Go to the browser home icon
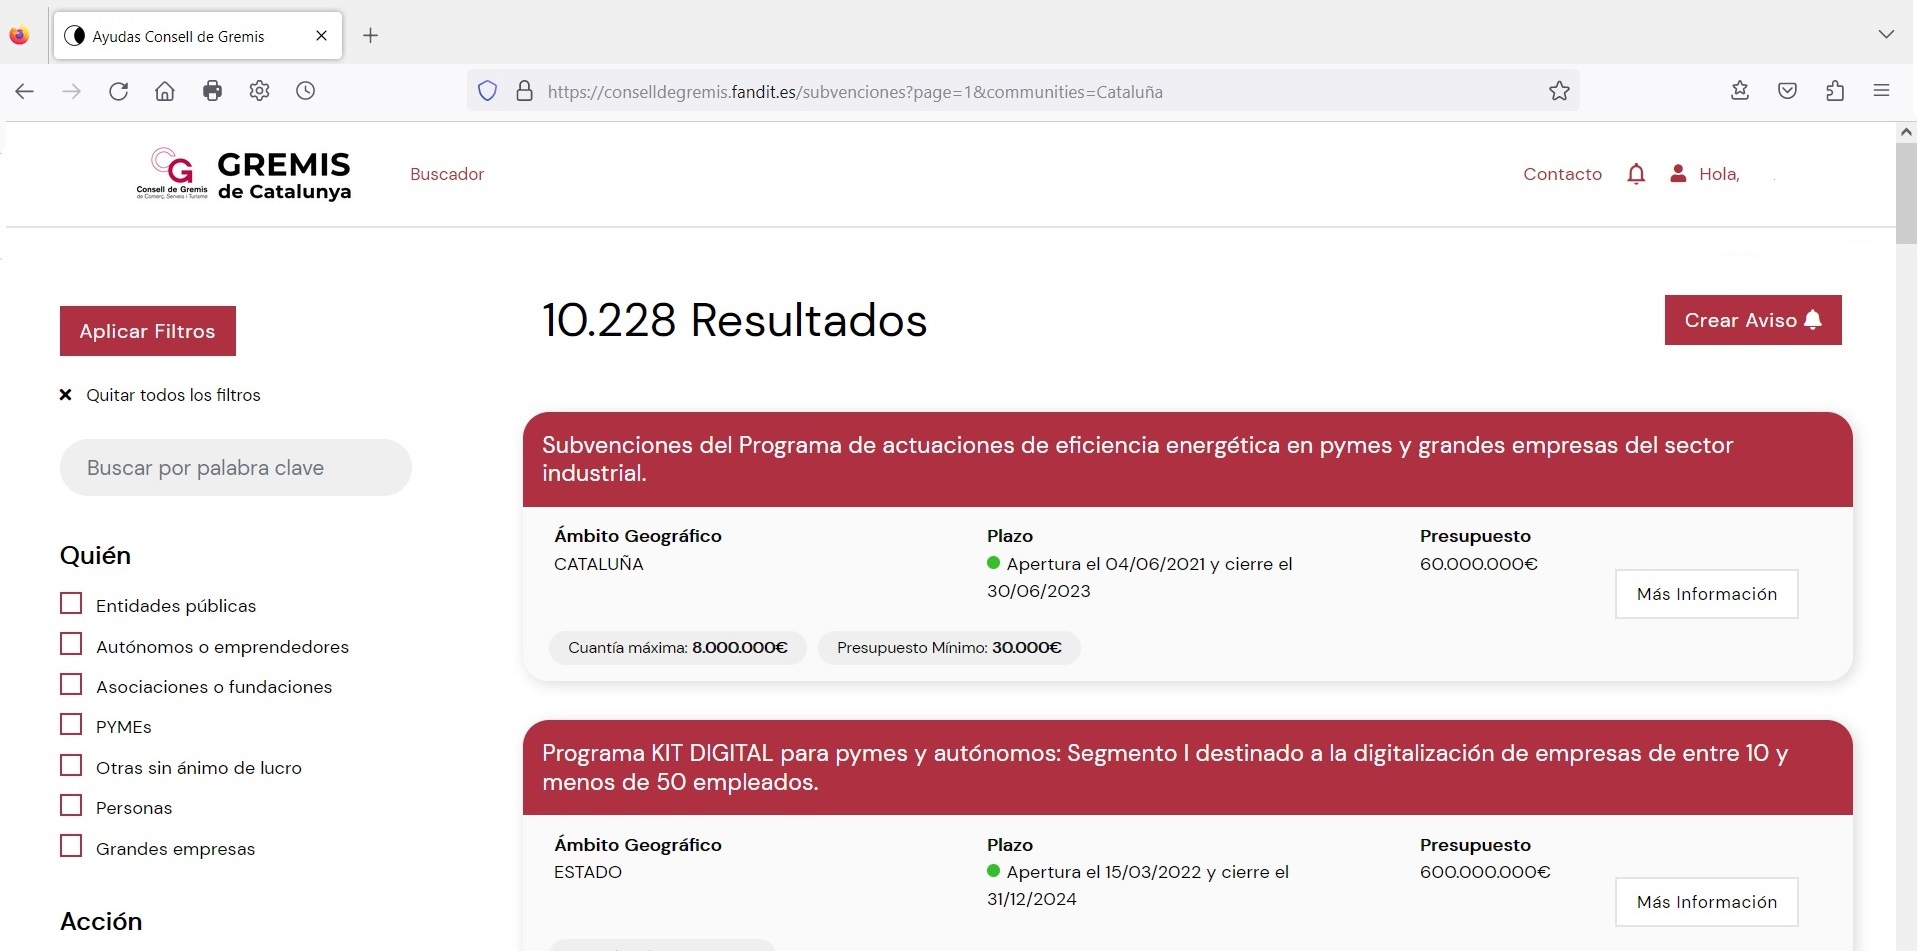1925x951 pixels. (165, 92)
